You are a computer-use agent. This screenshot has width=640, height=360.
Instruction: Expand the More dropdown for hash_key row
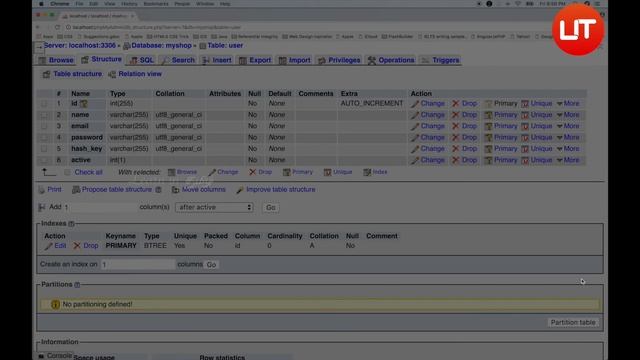pyautogui.click(x=568, y=149)
